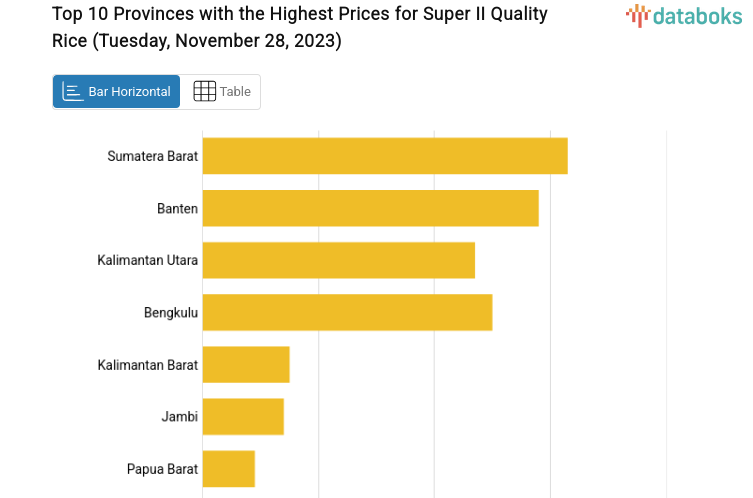
Task: Select the Papua Barat bar
Action: pos(229,468)
